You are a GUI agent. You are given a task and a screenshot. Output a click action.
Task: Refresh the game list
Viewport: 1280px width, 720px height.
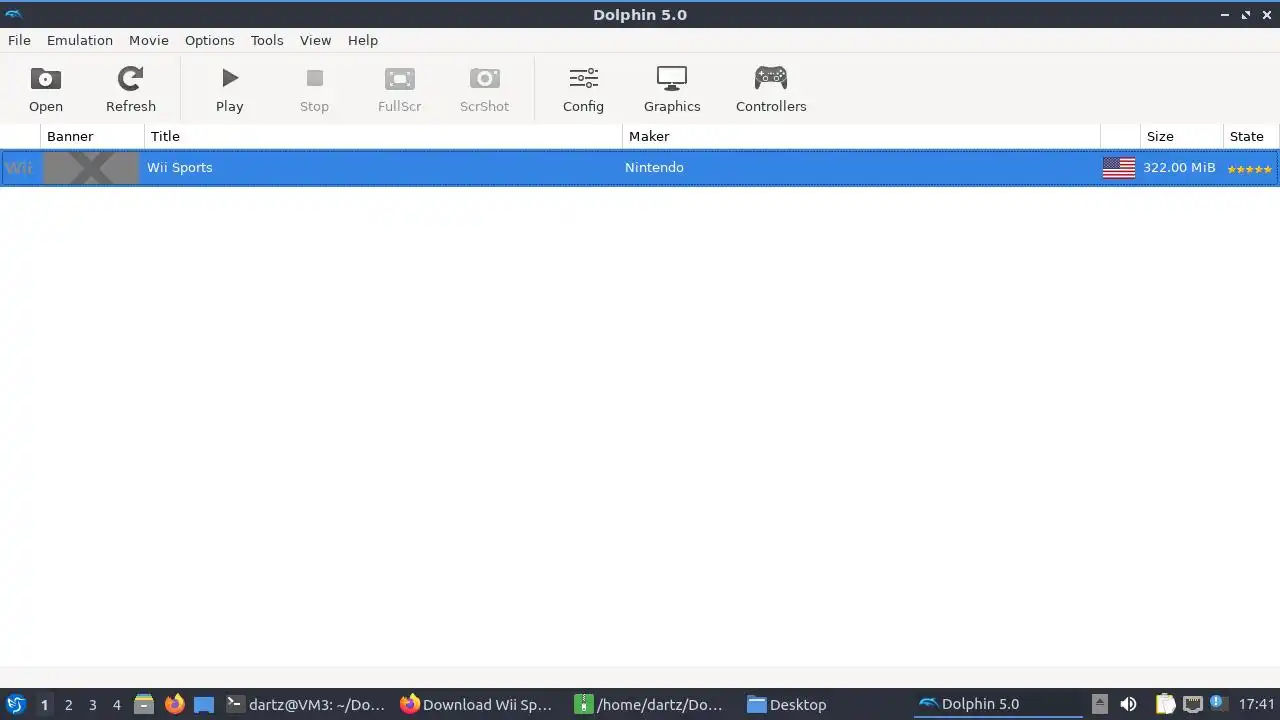[131, 89]
